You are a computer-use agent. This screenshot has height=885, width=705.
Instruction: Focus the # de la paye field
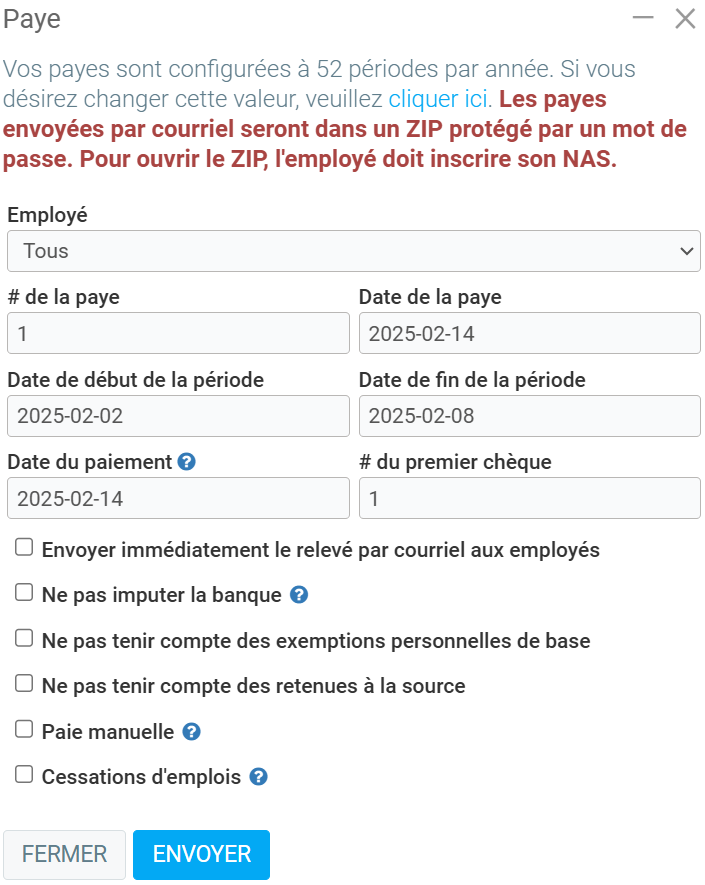click(x=178, y=333)
